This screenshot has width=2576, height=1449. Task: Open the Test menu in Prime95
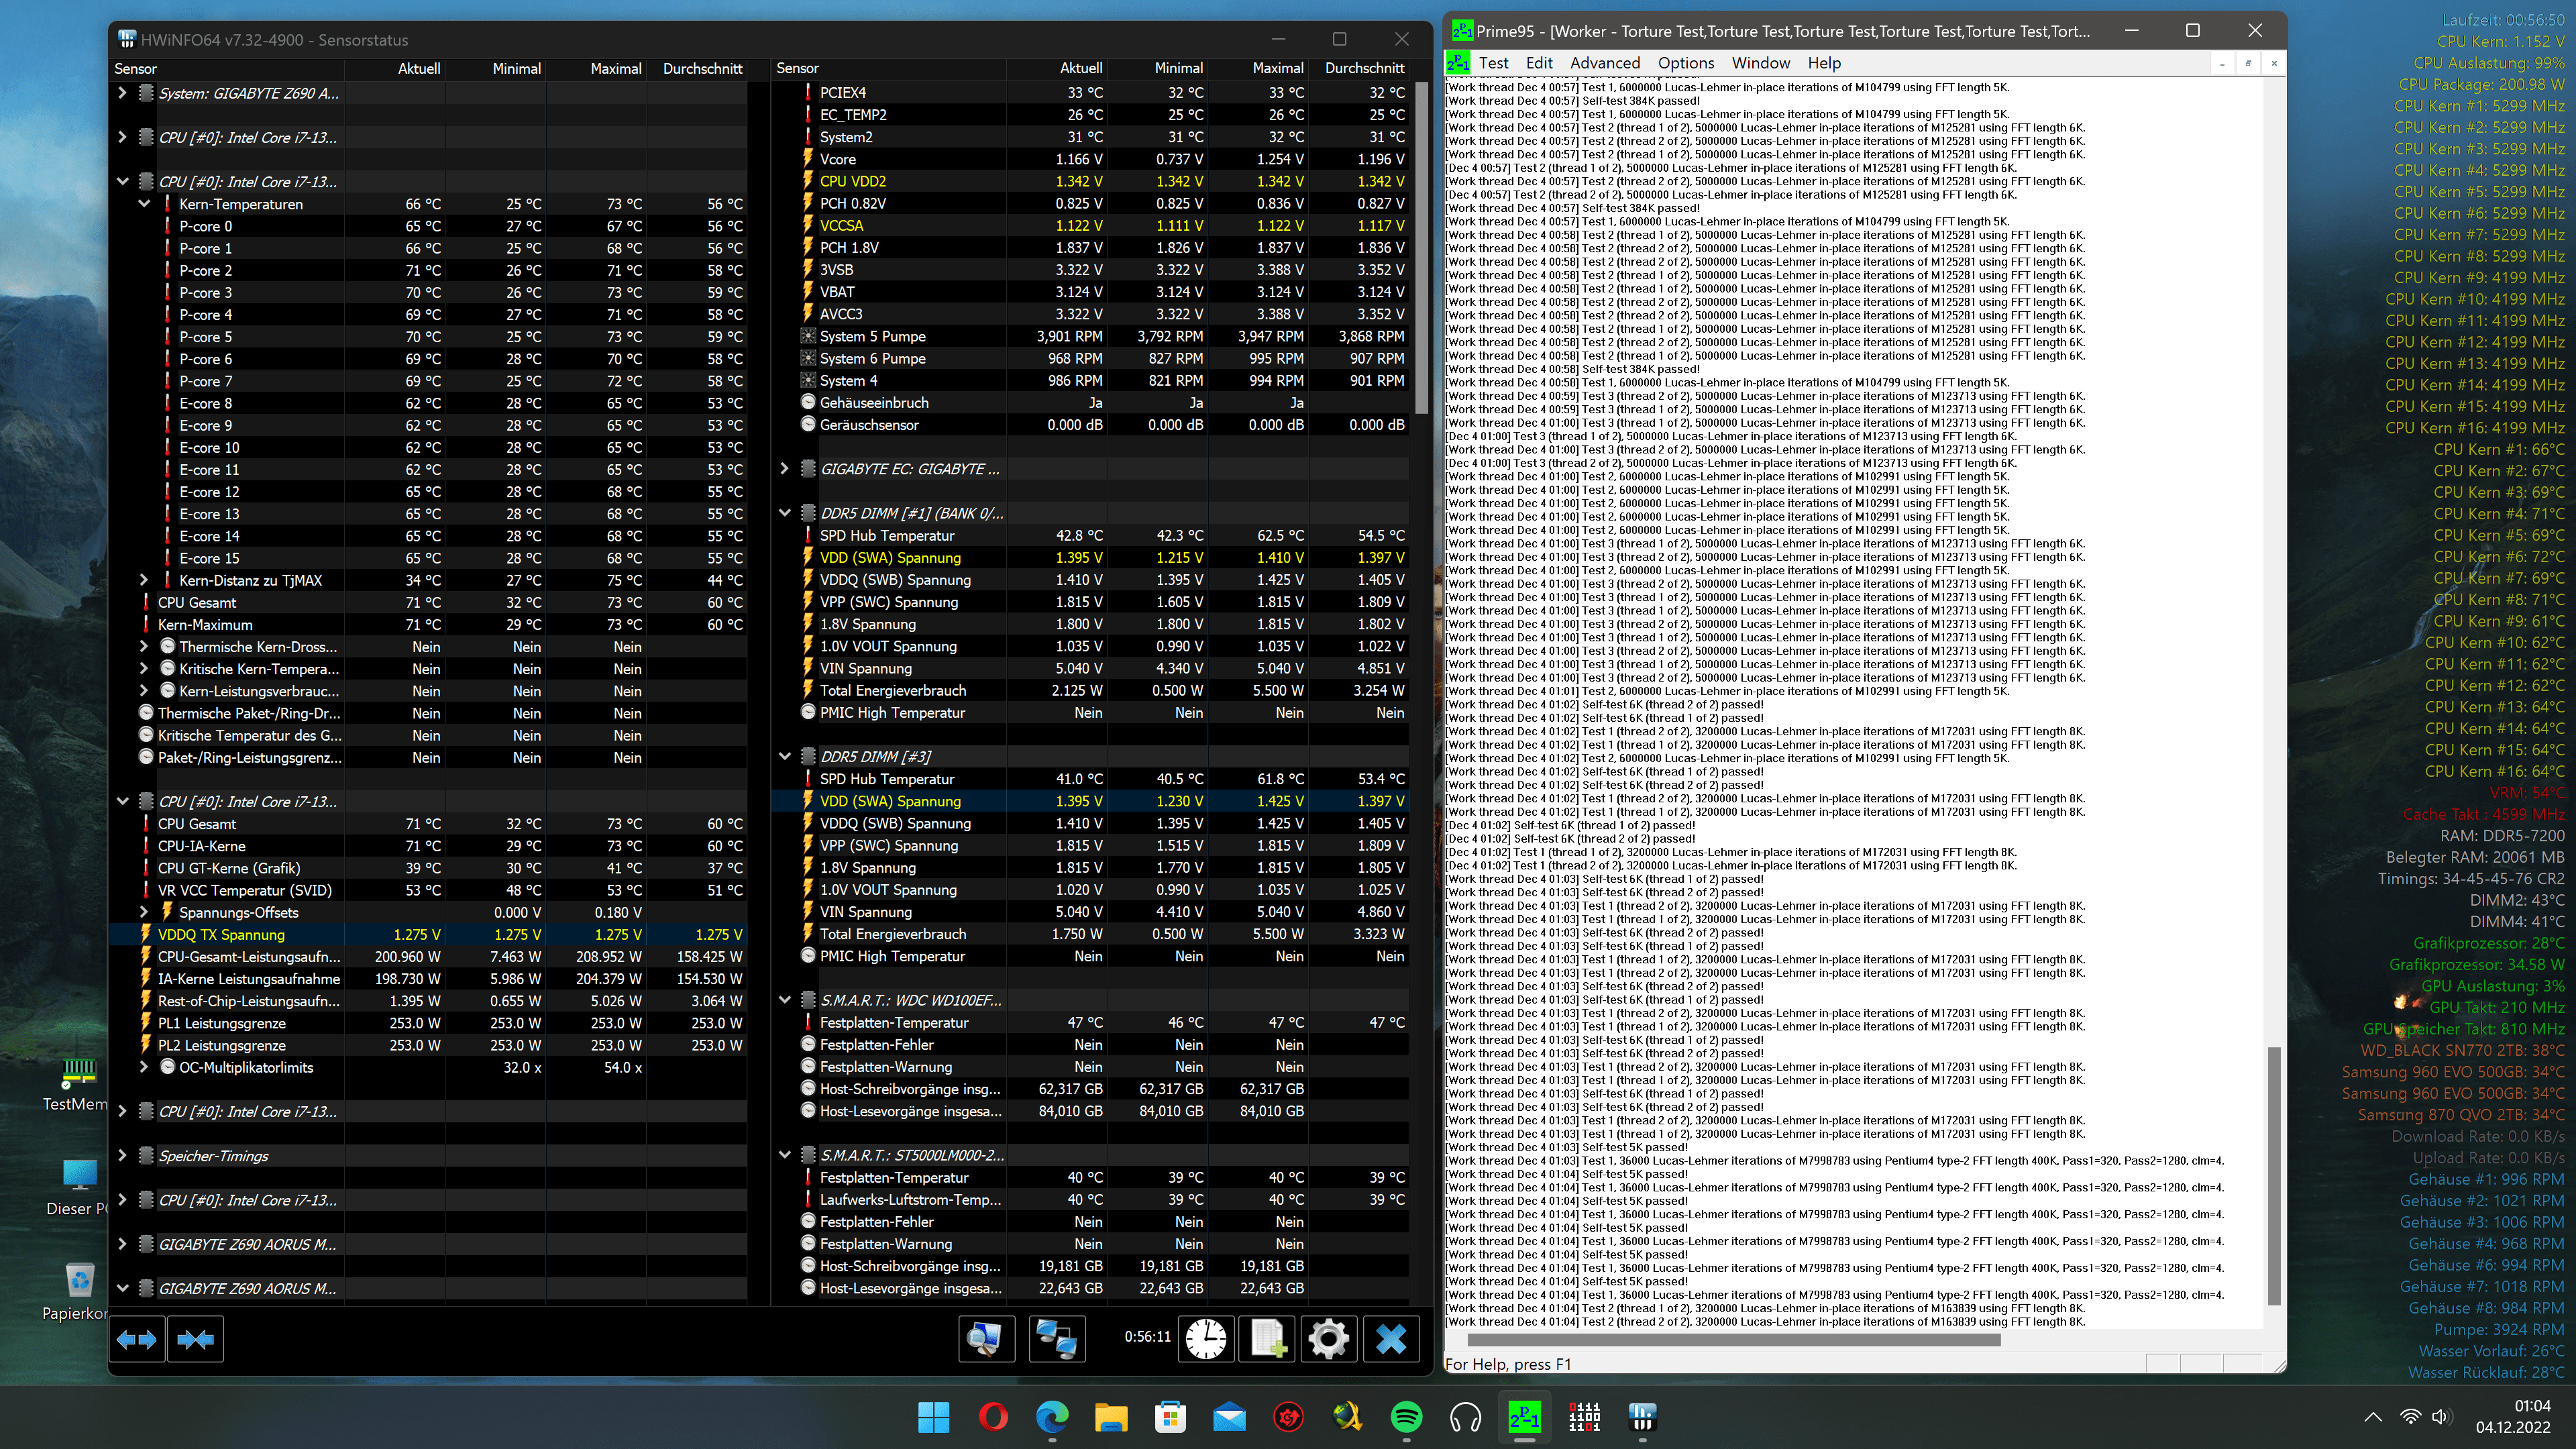tap(1493, 63)
